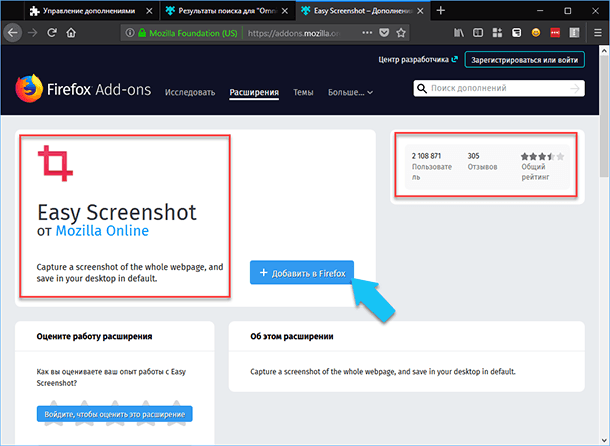
Task: Click the 305 Отзывов review count
Action: (482, 161)
